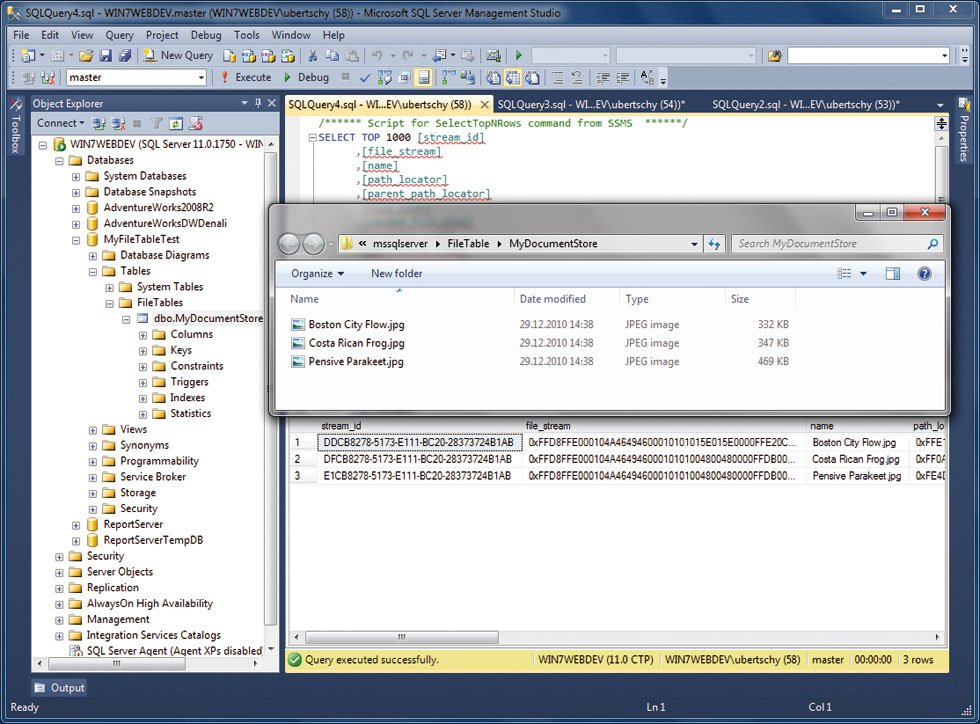Switch output to Results to File

(x=532, y=78)
